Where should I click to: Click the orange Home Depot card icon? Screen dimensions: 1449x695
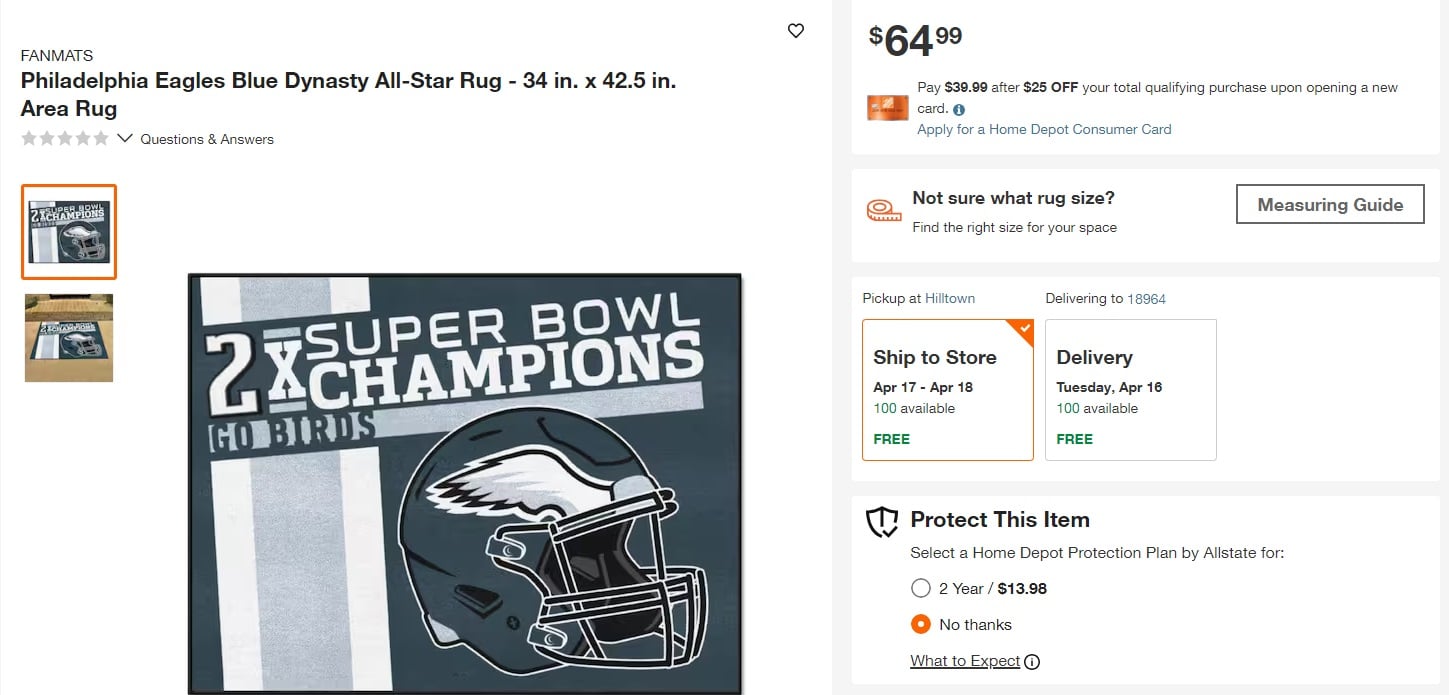coord(887,108)
